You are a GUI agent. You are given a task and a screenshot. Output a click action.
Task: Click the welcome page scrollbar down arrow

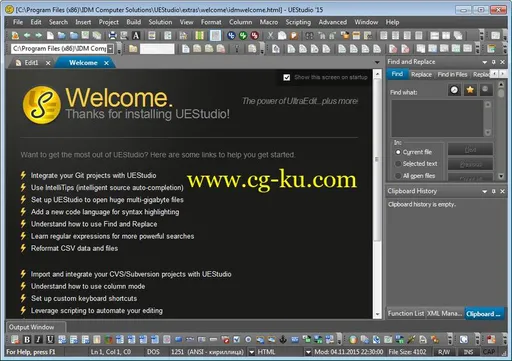coord(377,314)
